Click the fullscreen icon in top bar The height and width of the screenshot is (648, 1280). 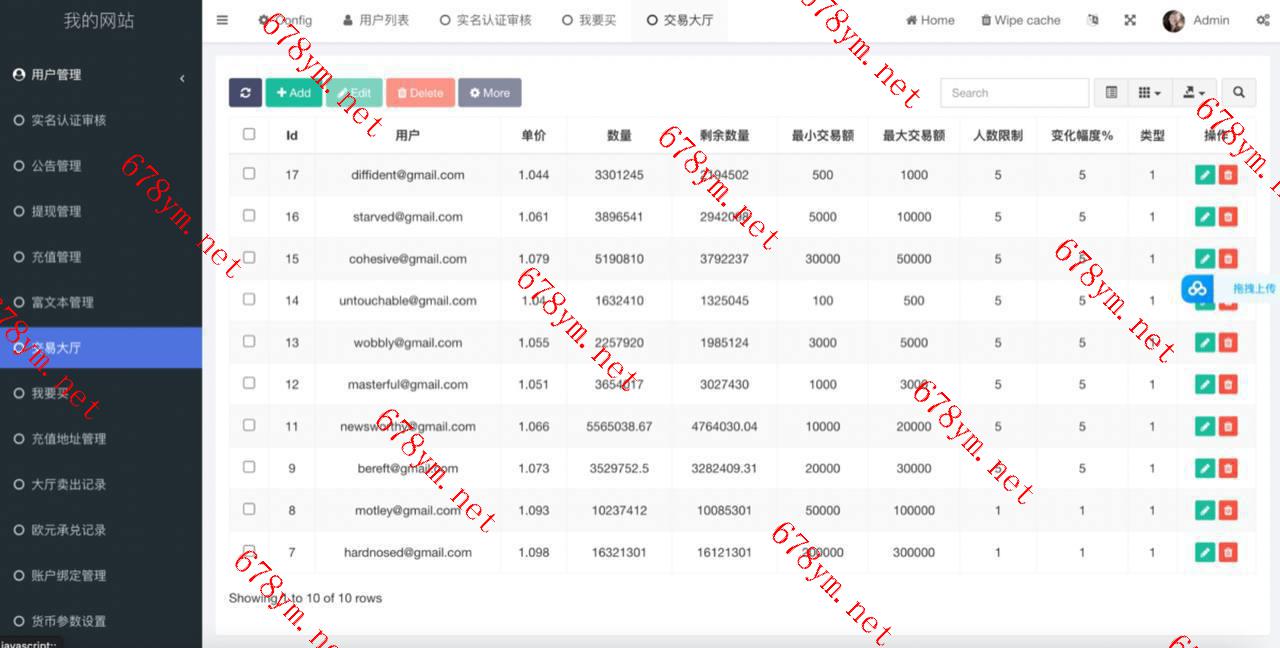pyautogui.click(x=1130, y=20)
